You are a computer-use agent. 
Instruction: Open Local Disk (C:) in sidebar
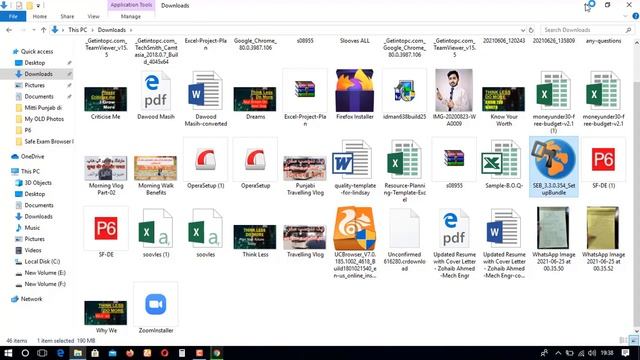coord(42,262)
